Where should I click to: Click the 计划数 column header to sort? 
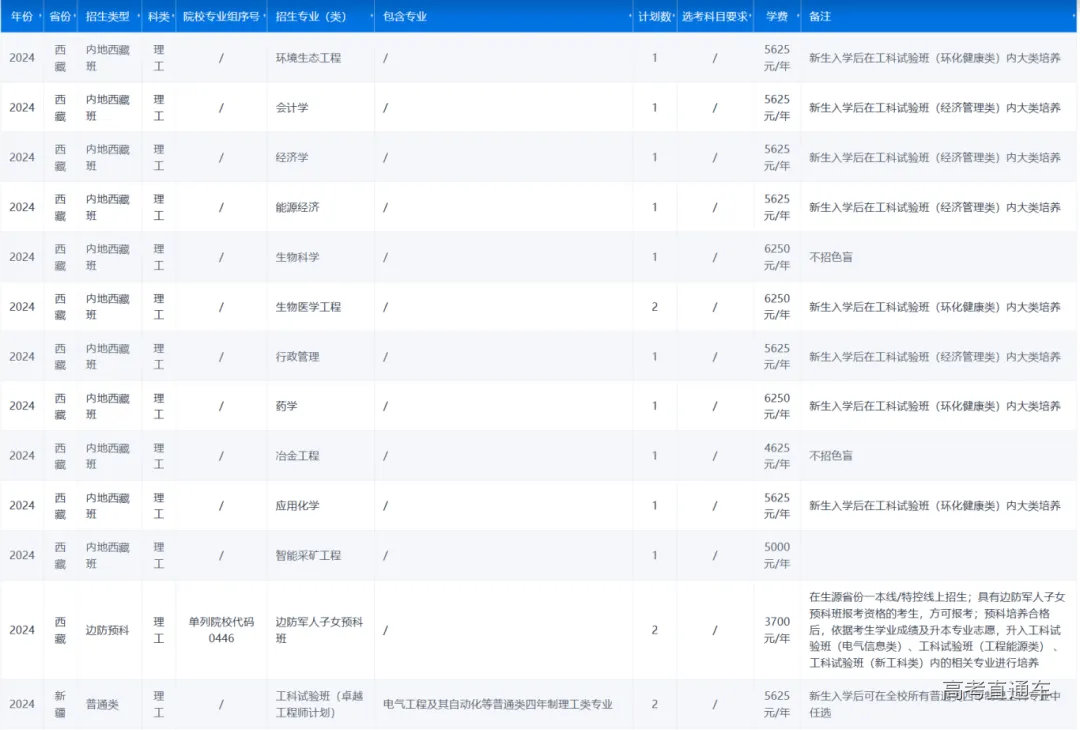tap(653, 17)
